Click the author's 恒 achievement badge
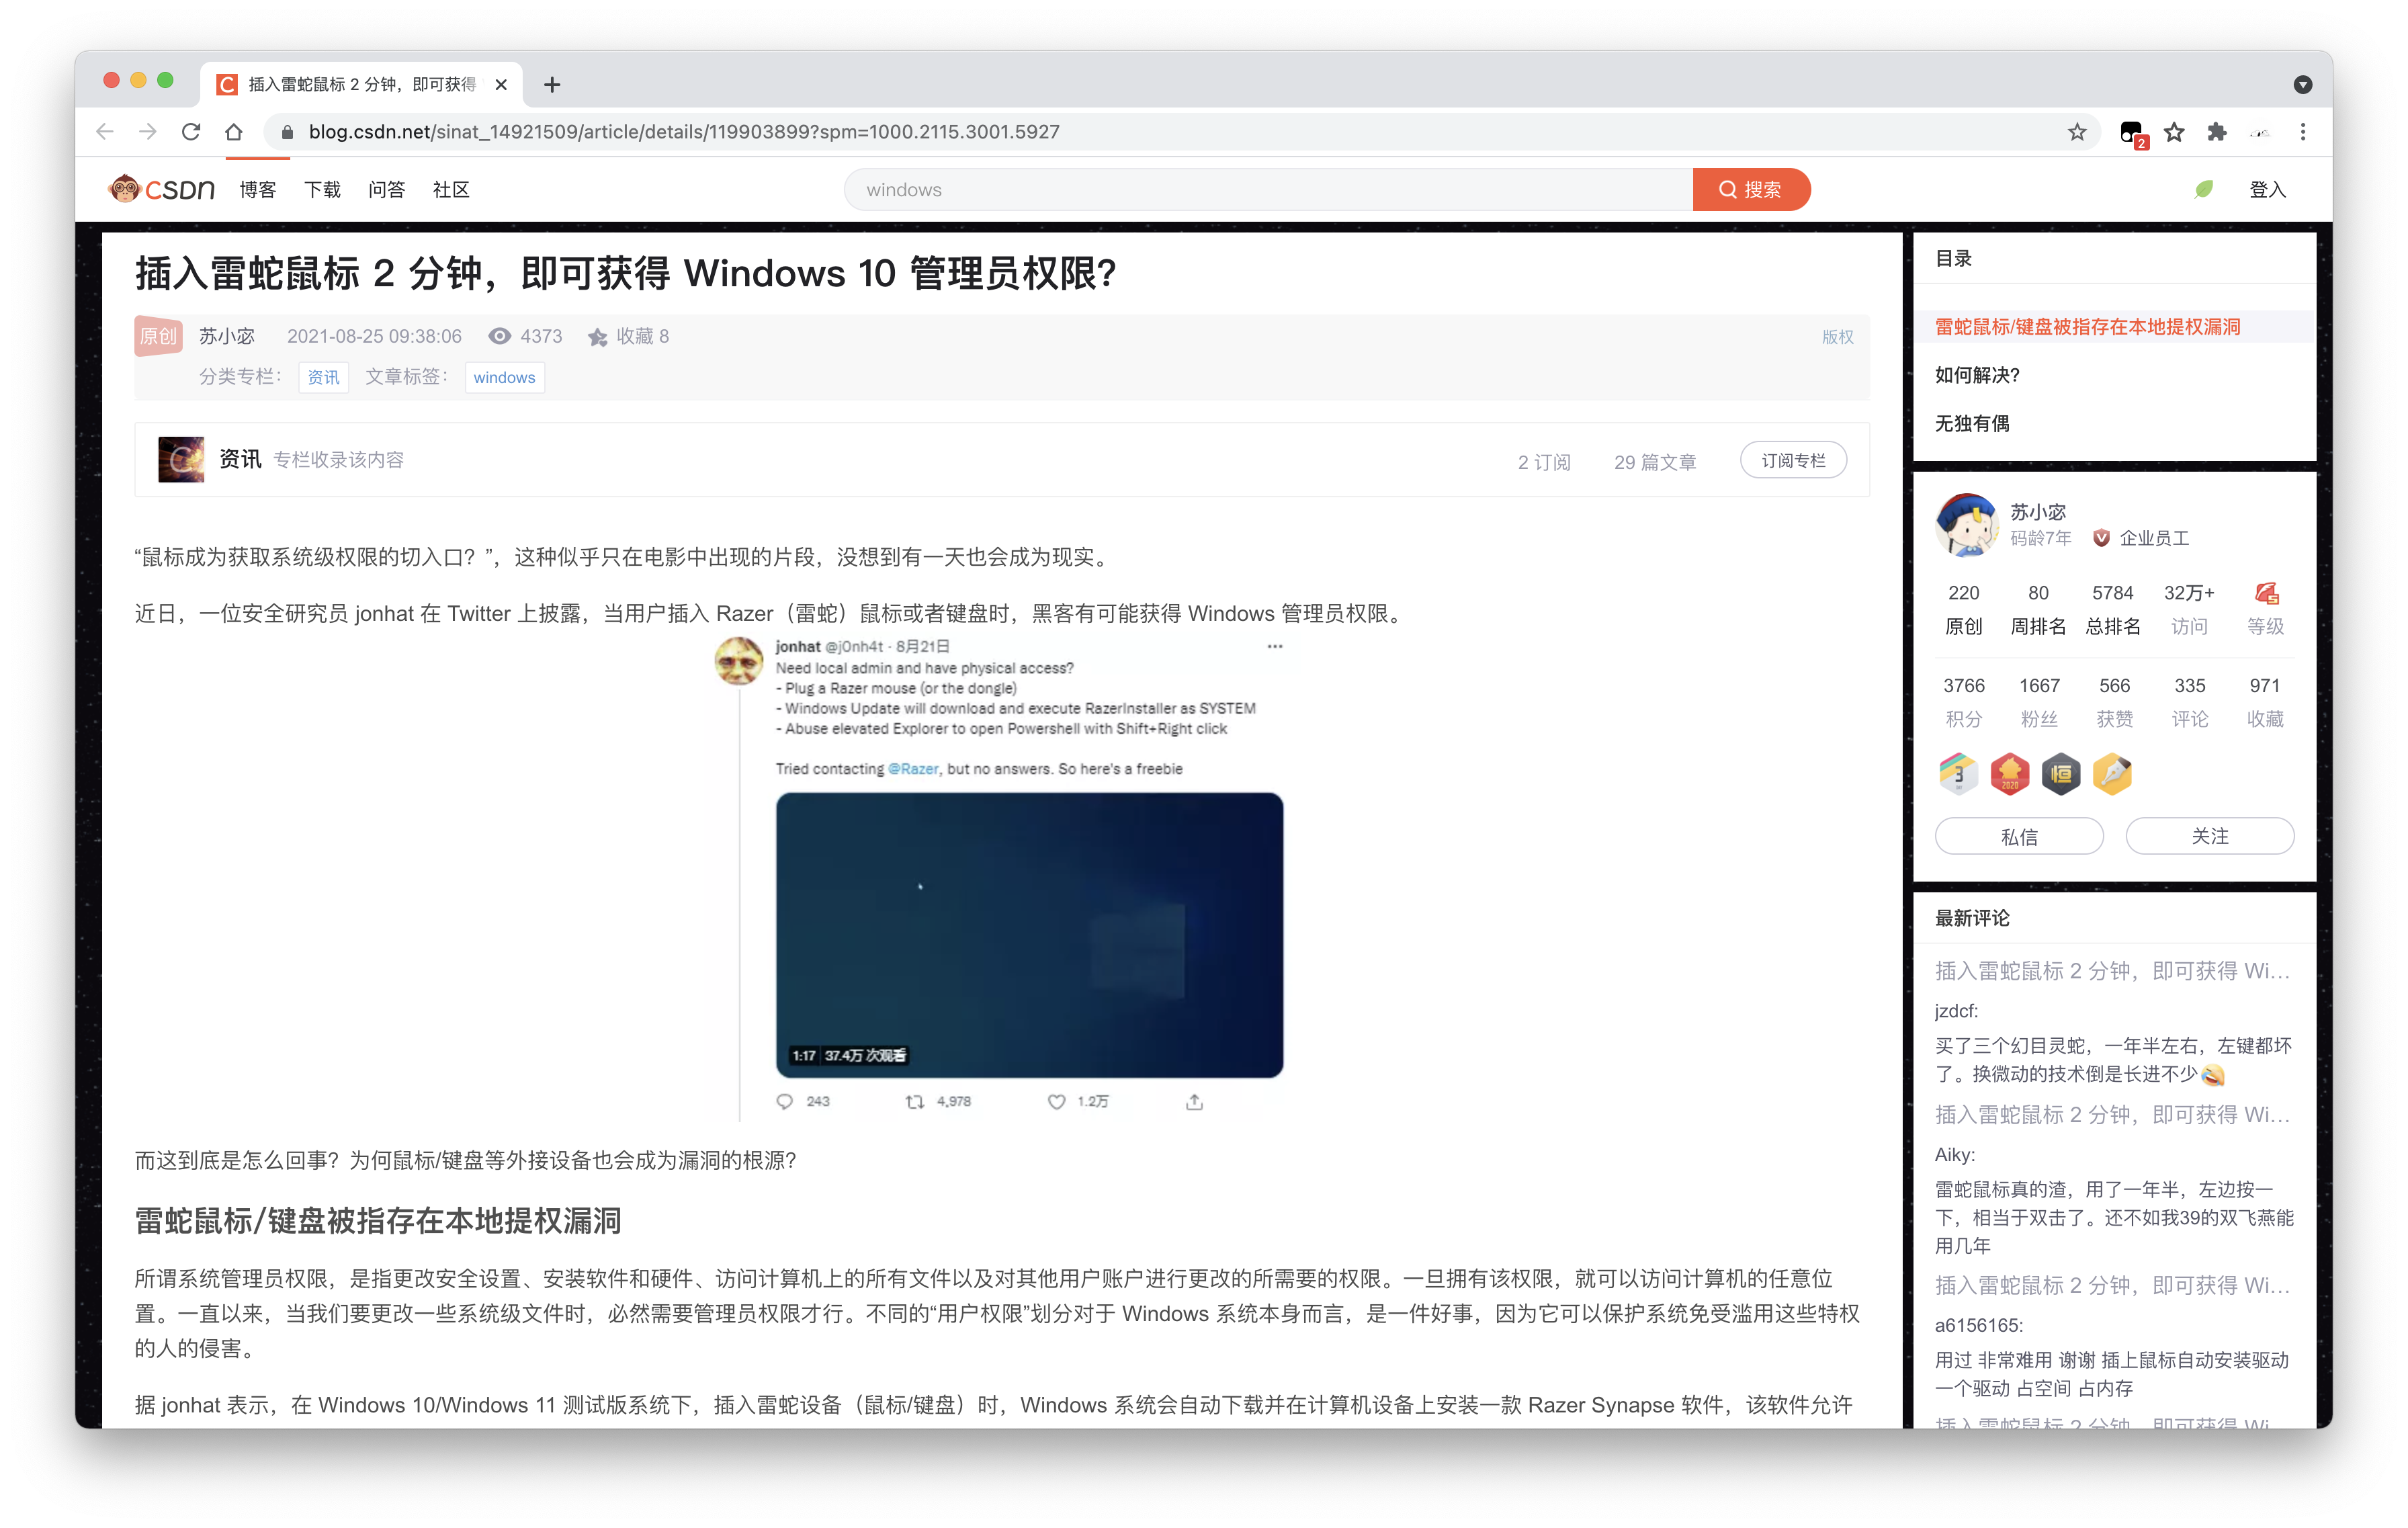The image size is (2408, 1528). 2061,774
